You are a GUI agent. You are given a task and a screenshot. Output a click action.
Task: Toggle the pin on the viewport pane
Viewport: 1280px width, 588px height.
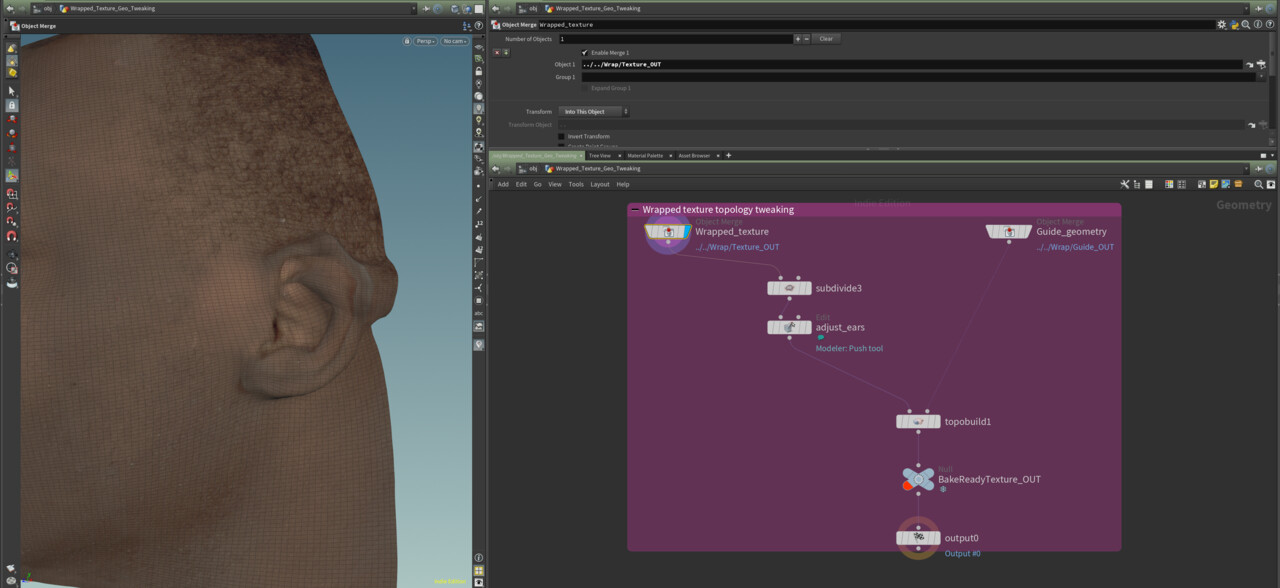pyautogui.click(x=425, y=8)
